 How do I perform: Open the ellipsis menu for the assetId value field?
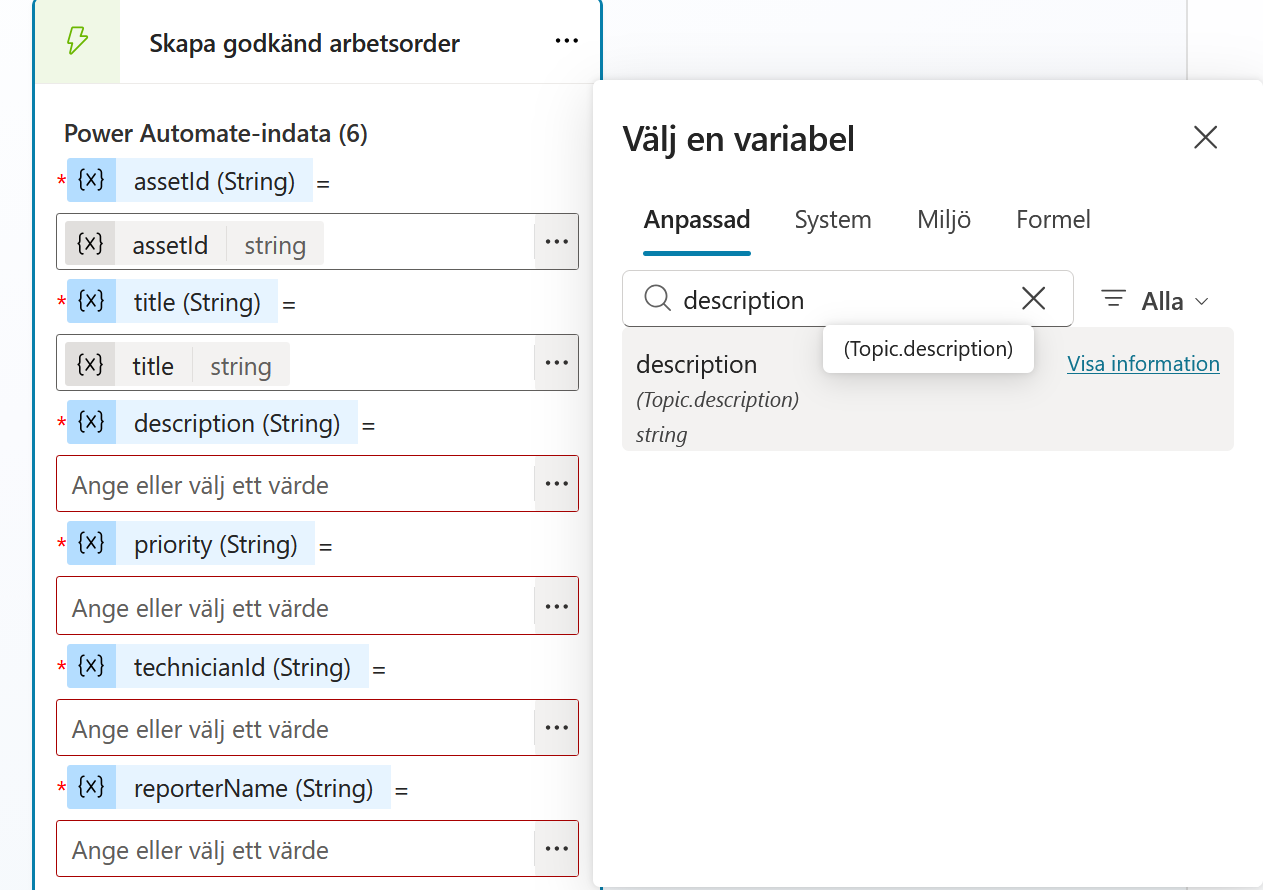[x=556, y=242]
